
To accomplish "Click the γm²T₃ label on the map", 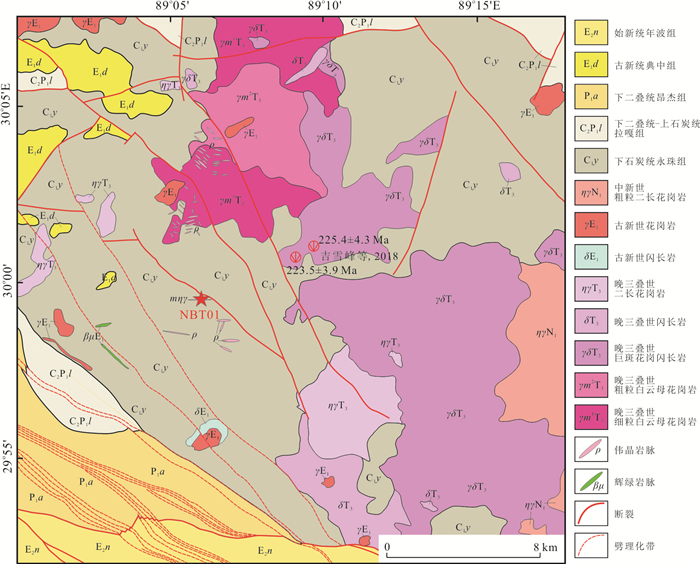I will (249, 96).
